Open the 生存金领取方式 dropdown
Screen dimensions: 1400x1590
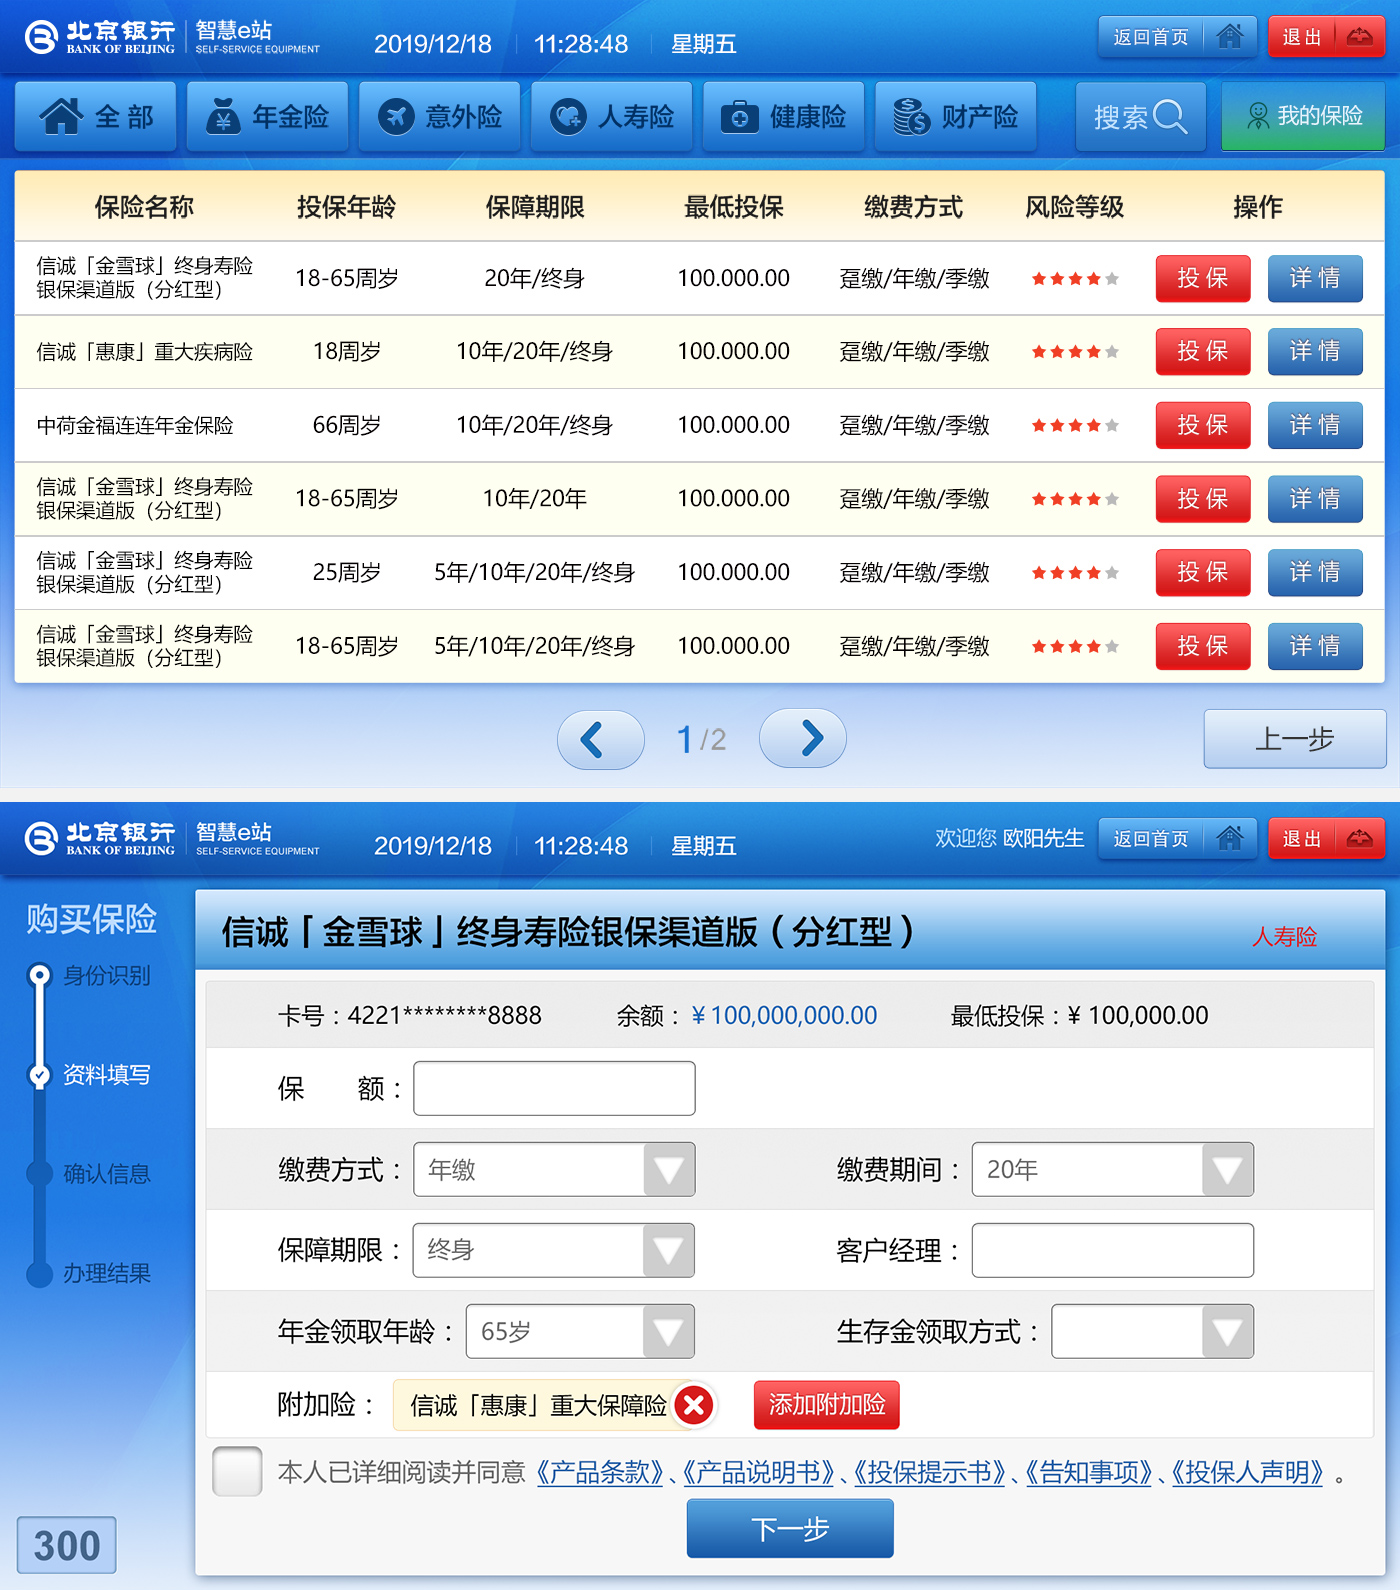pyautogui.click(x=1153, y=1331)
